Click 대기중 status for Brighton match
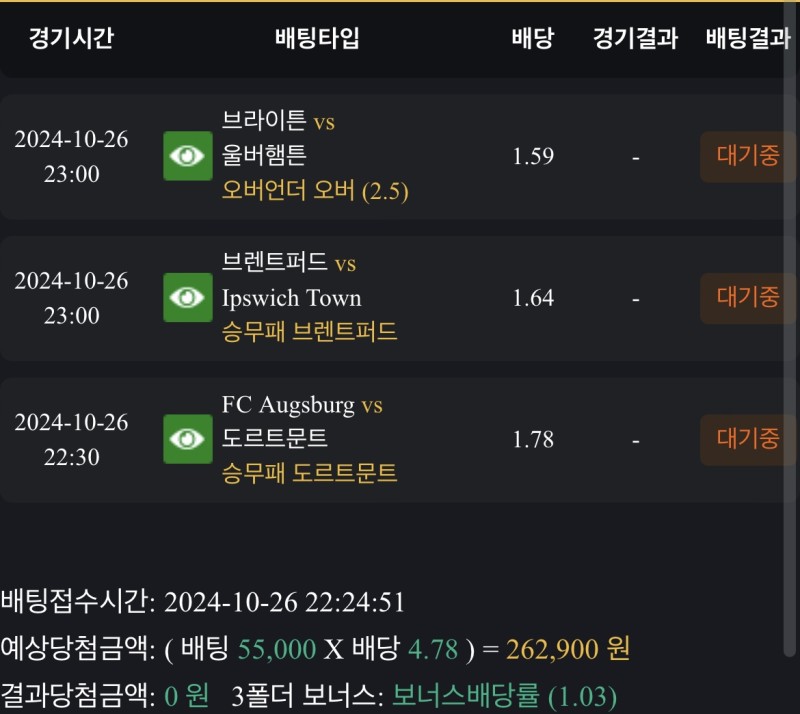The height and width of the screenshot is (714, 800). (748, 156)
